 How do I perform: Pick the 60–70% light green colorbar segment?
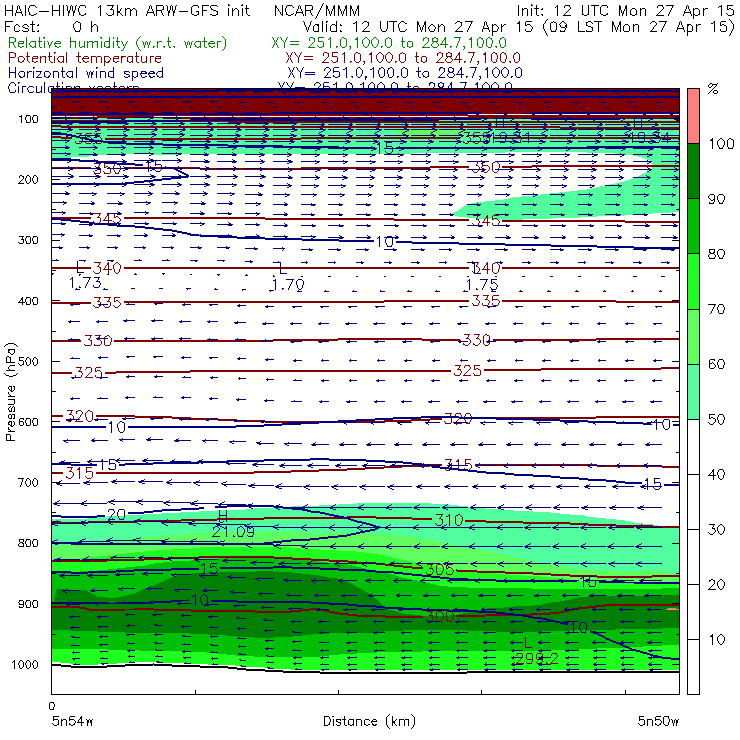click(x=693, y=336)
